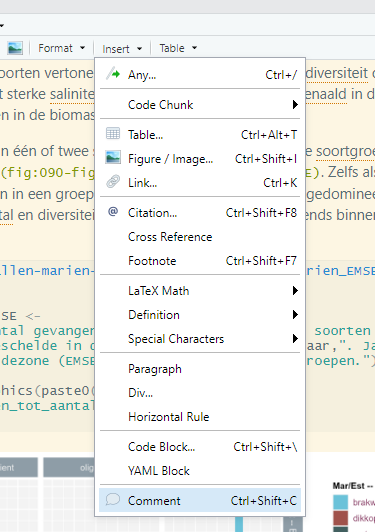Click the Link chain icon
Viewport: 375px width, 532px height.
(113, 182)
